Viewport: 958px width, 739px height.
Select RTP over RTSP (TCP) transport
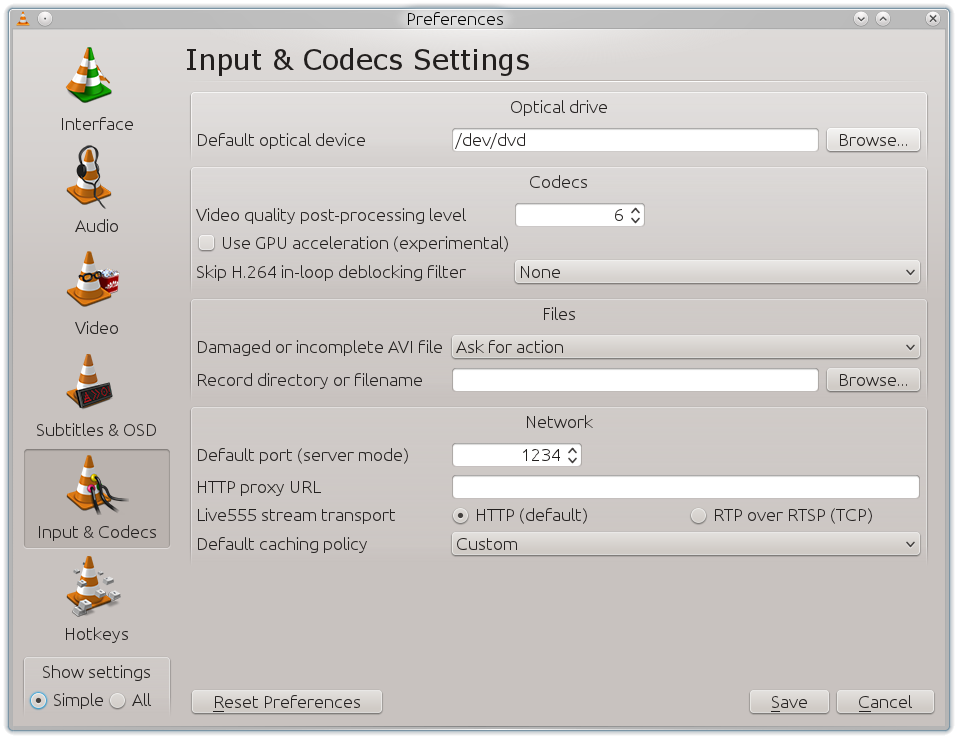point(698,515)
